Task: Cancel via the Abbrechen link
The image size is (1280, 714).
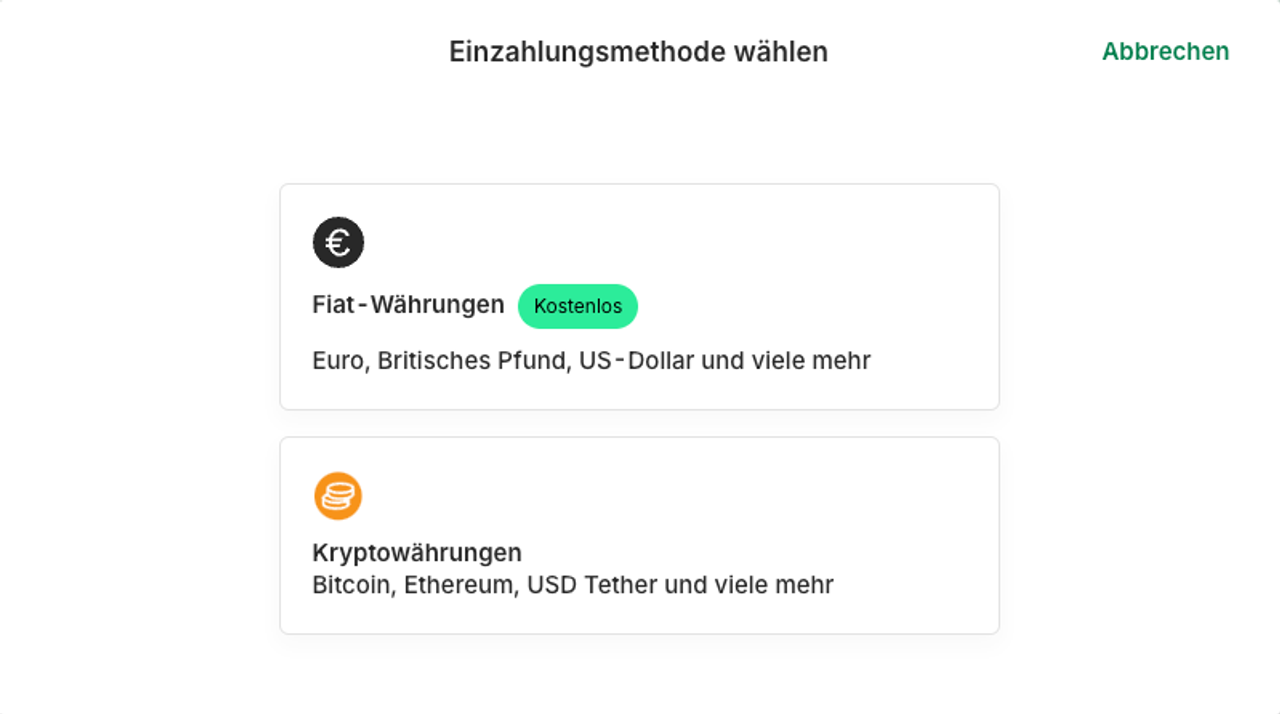Action: (x=1165, y=51)
